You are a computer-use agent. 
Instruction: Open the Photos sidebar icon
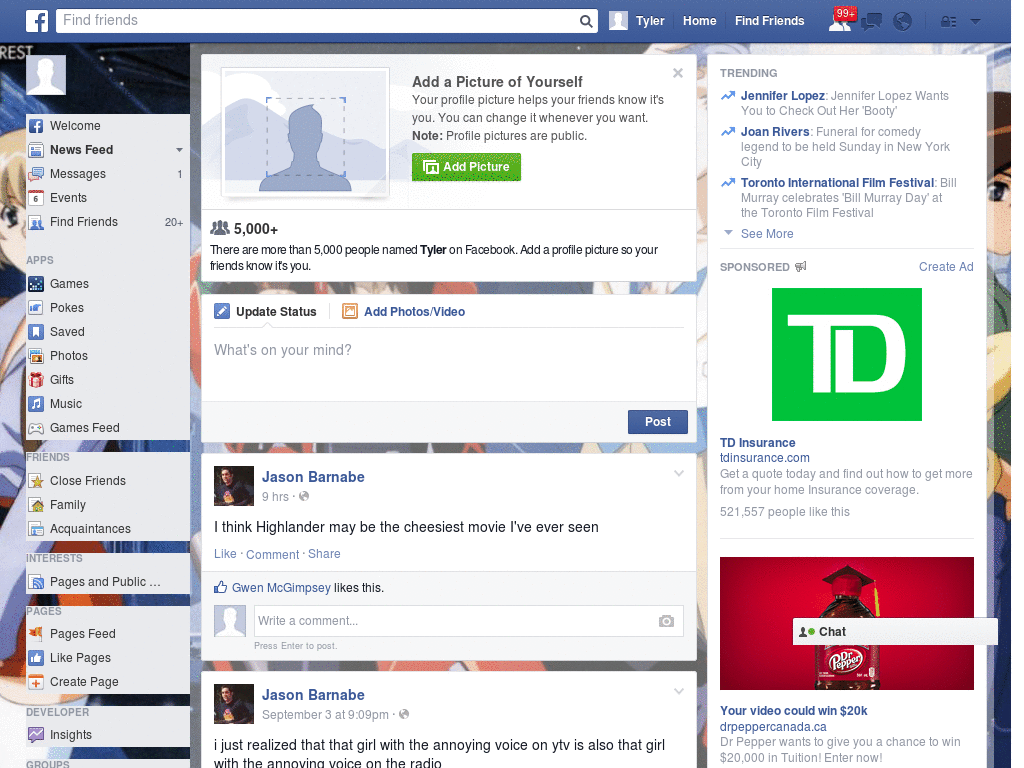tap(36, 356)
